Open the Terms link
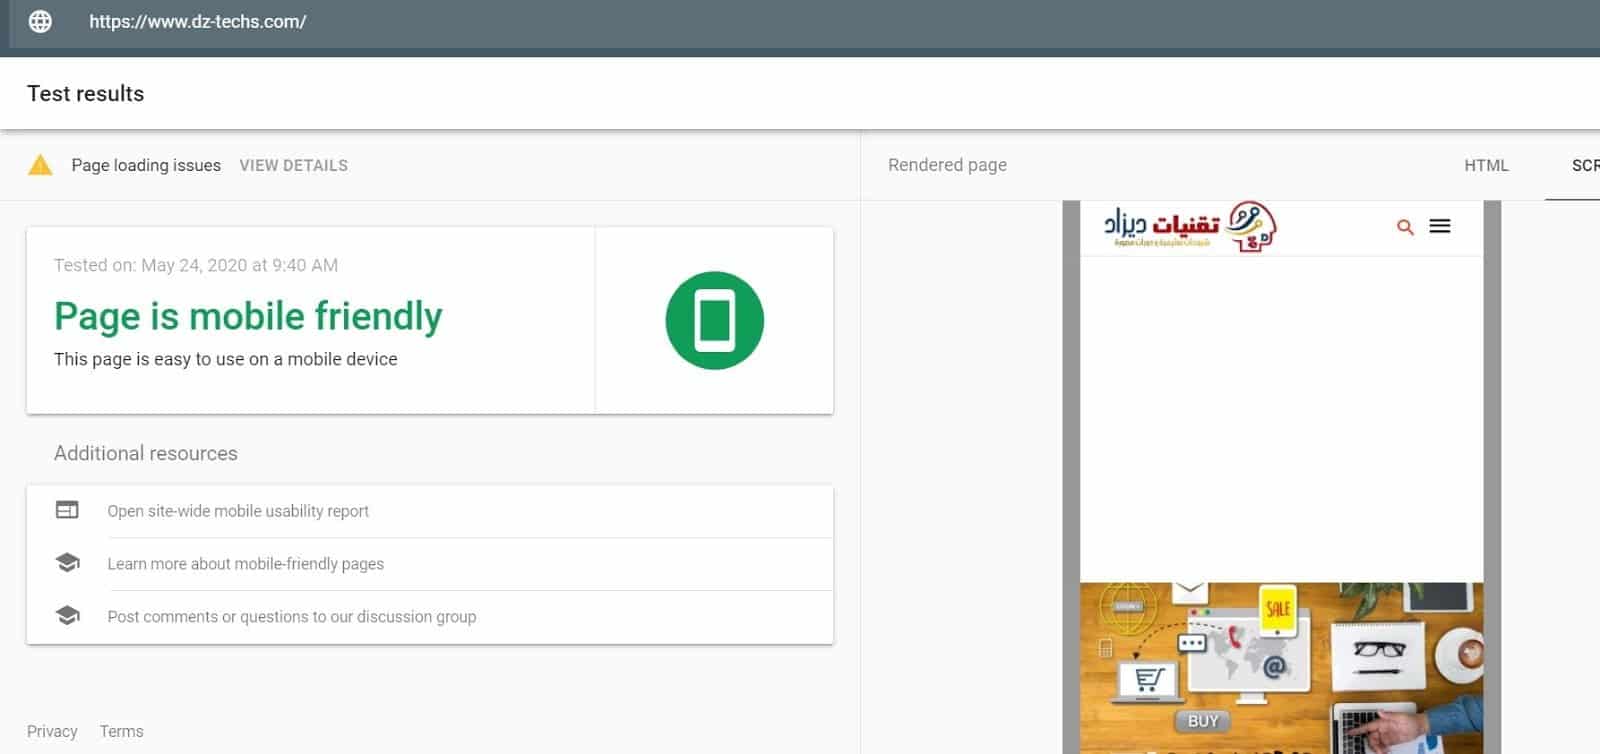Image resolution: width=1600 pixels, height=754 pixels. pos(122,731)
